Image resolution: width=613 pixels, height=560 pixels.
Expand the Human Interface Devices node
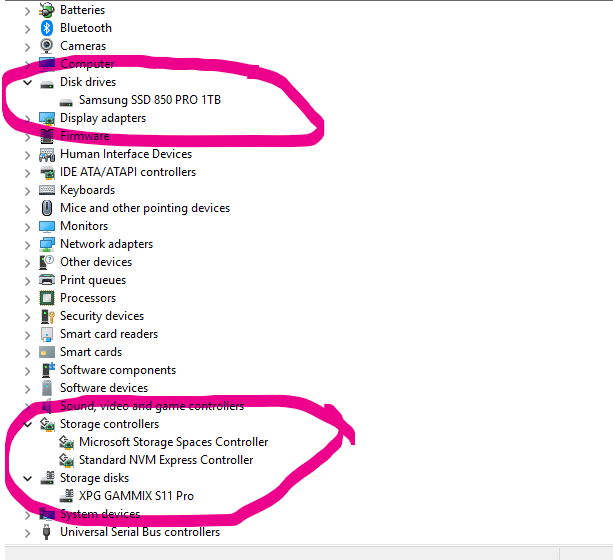pyautogui.click(x=27, y=155)
